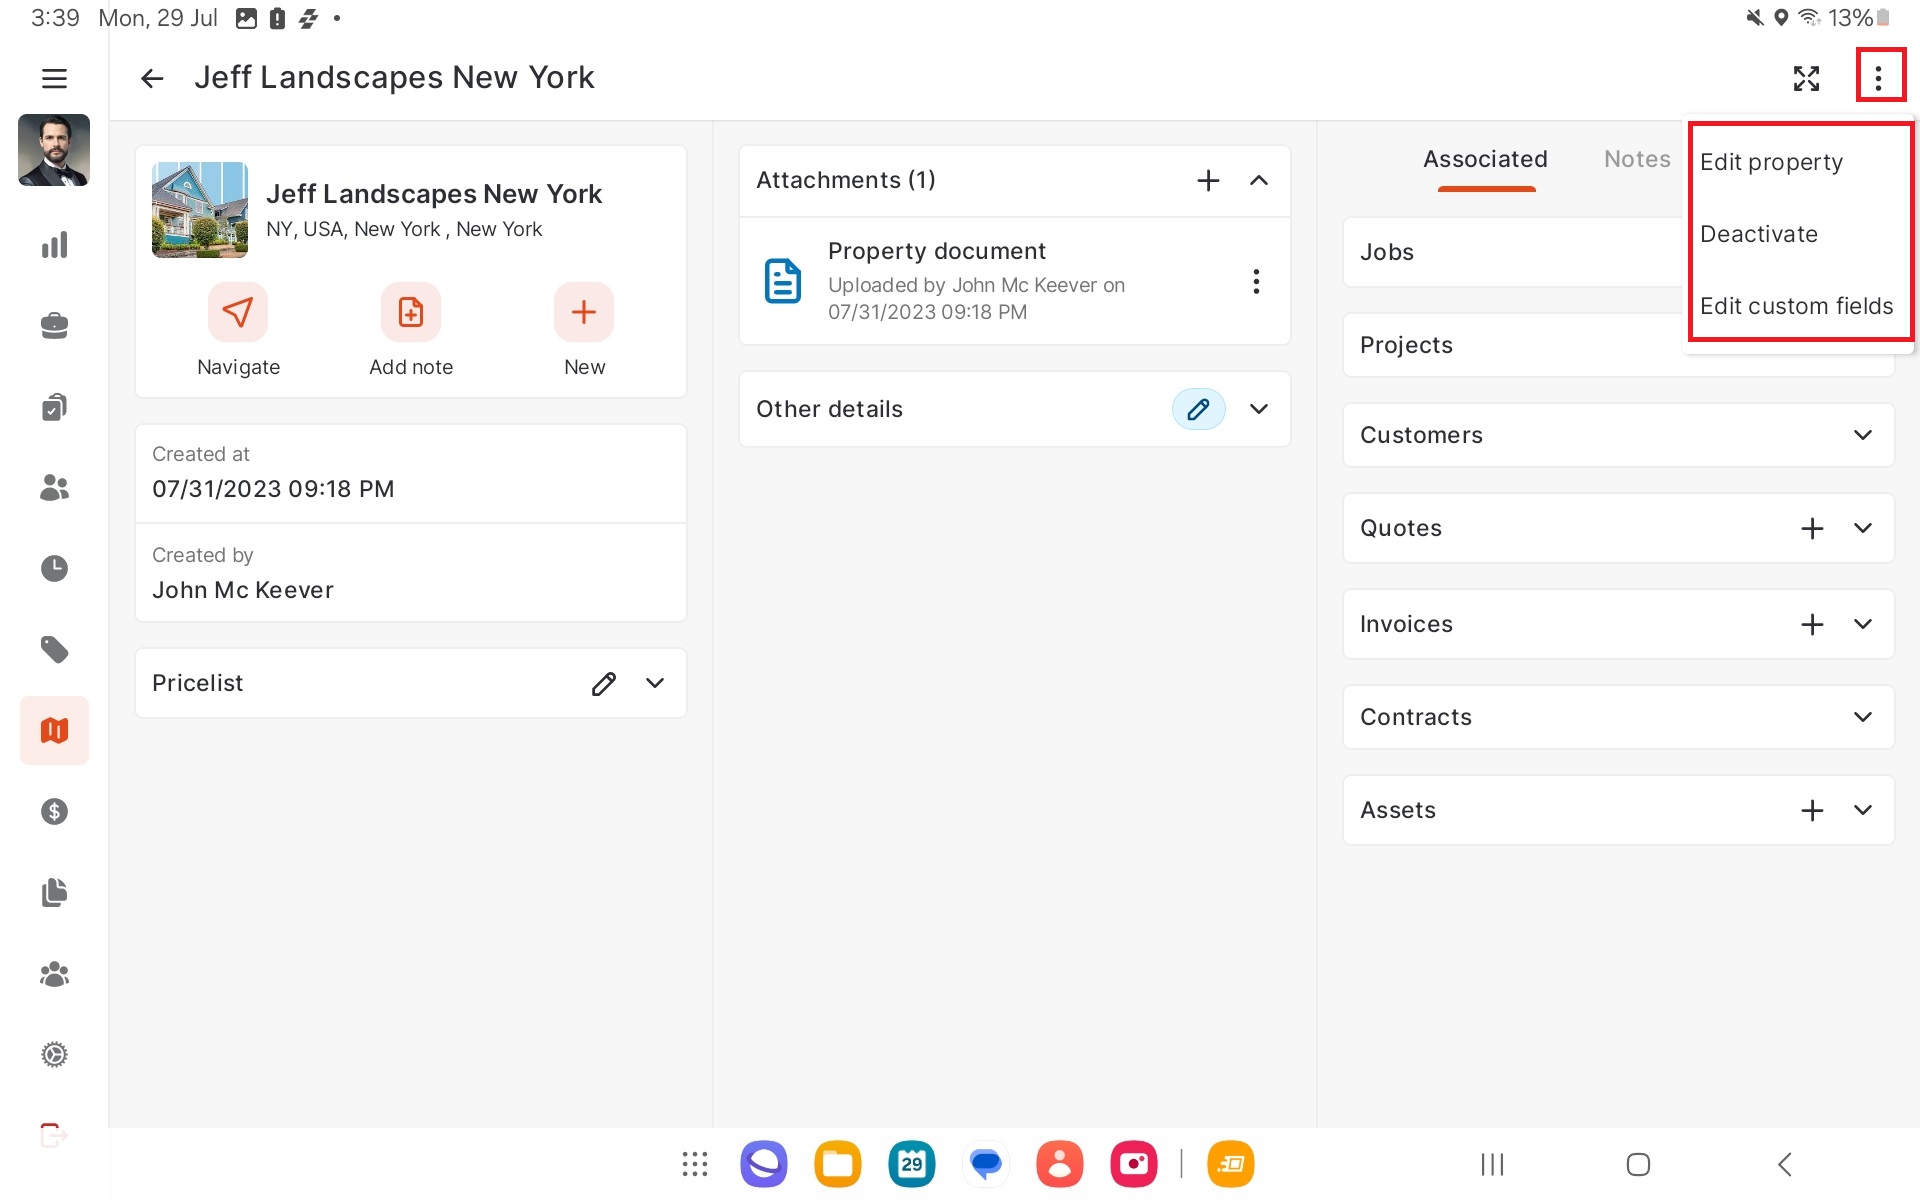Open Property document options menu
This screenshot has width=1920, height=1200.
pos(1256,282)
